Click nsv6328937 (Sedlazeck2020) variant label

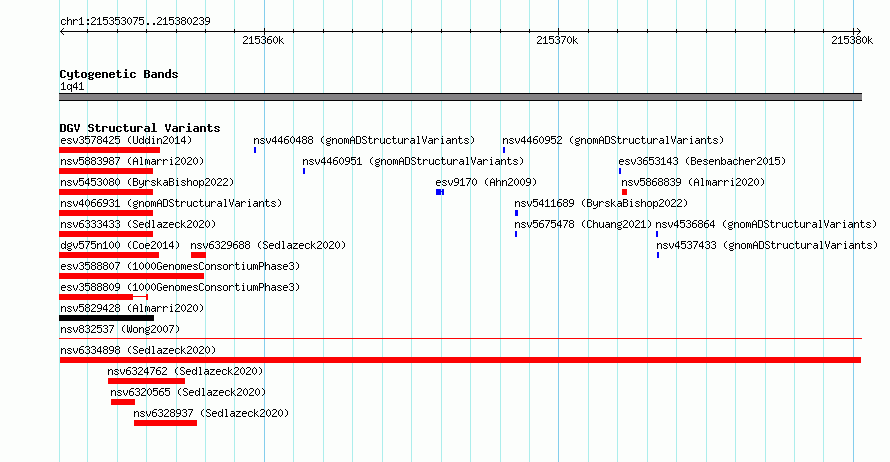[x=211, y=413]
